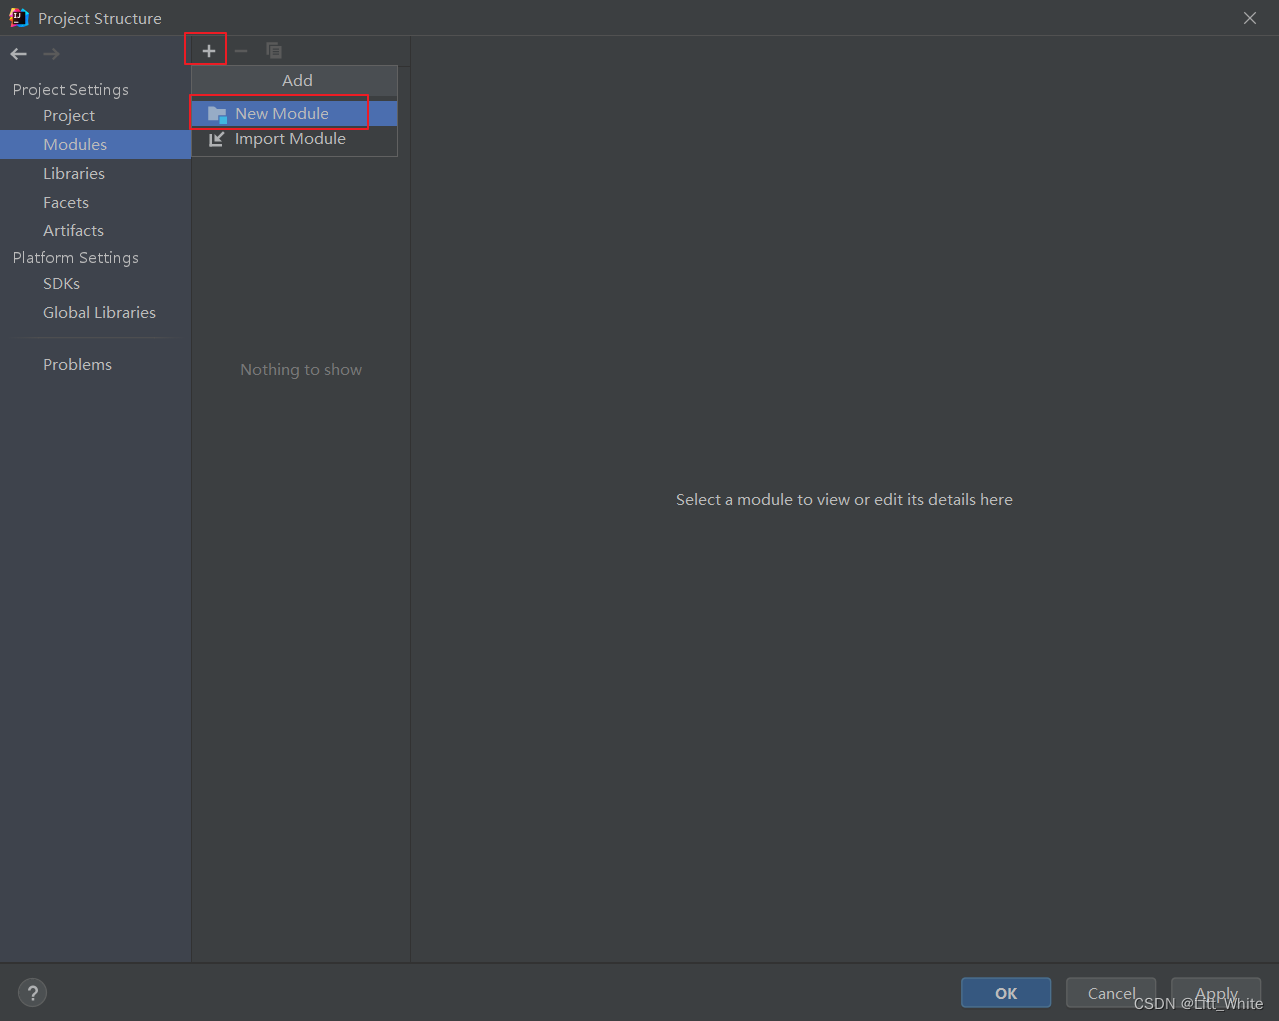Click the IntelliJ IDEA logo in title bar
Image resolution: width=1279 pixels, height=1021 pixels.
(19, 17)
